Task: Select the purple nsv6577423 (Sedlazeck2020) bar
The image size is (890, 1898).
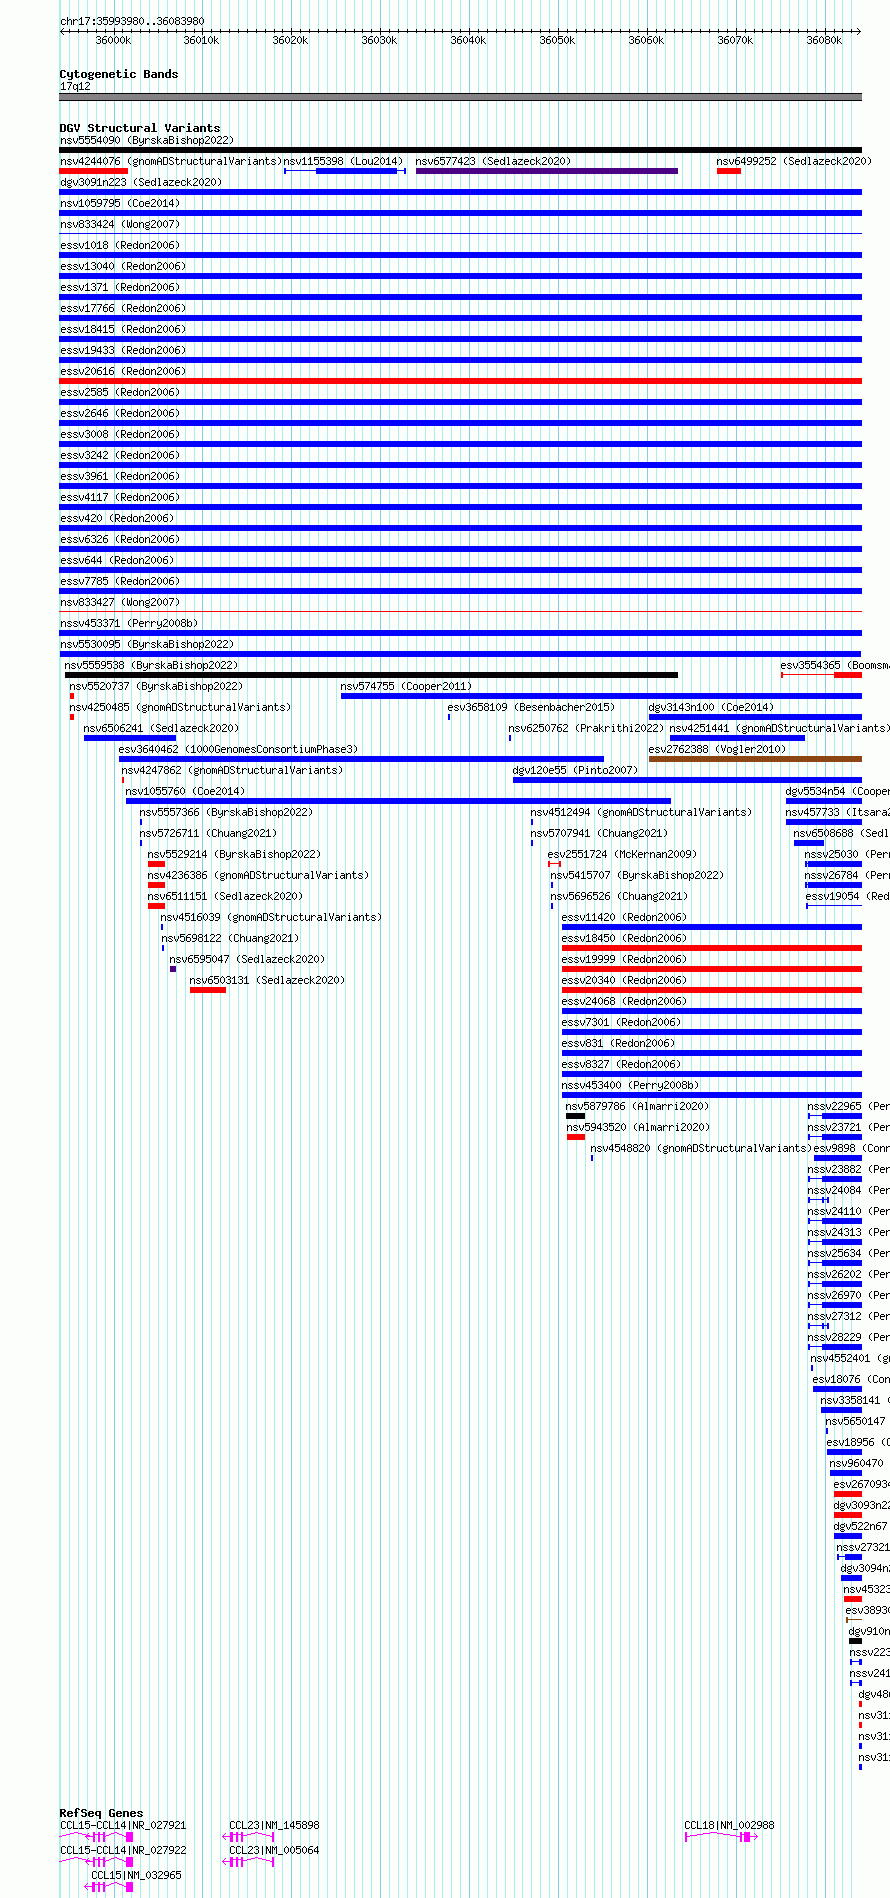Action: click(547, 171)
